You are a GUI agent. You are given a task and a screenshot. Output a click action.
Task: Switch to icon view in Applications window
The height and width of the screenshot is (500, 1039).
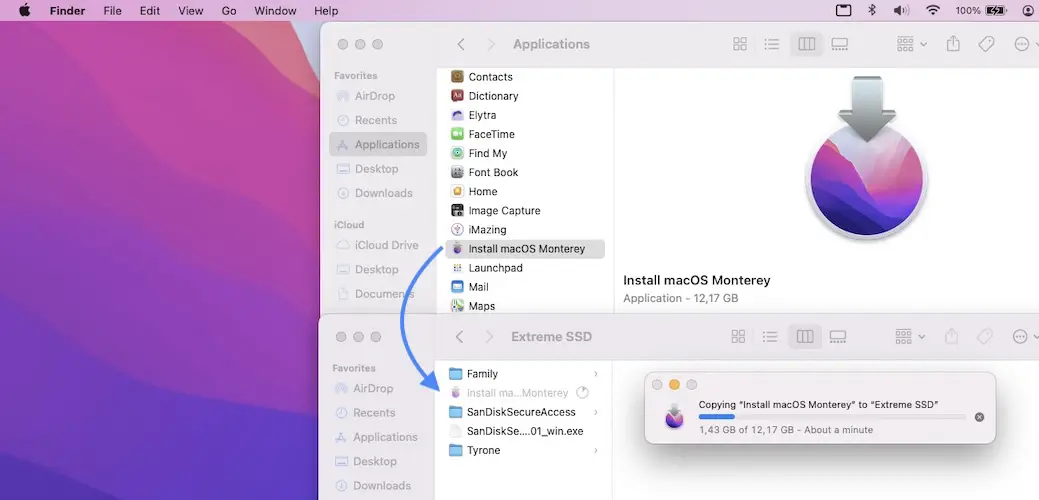[x=740, y=44]
